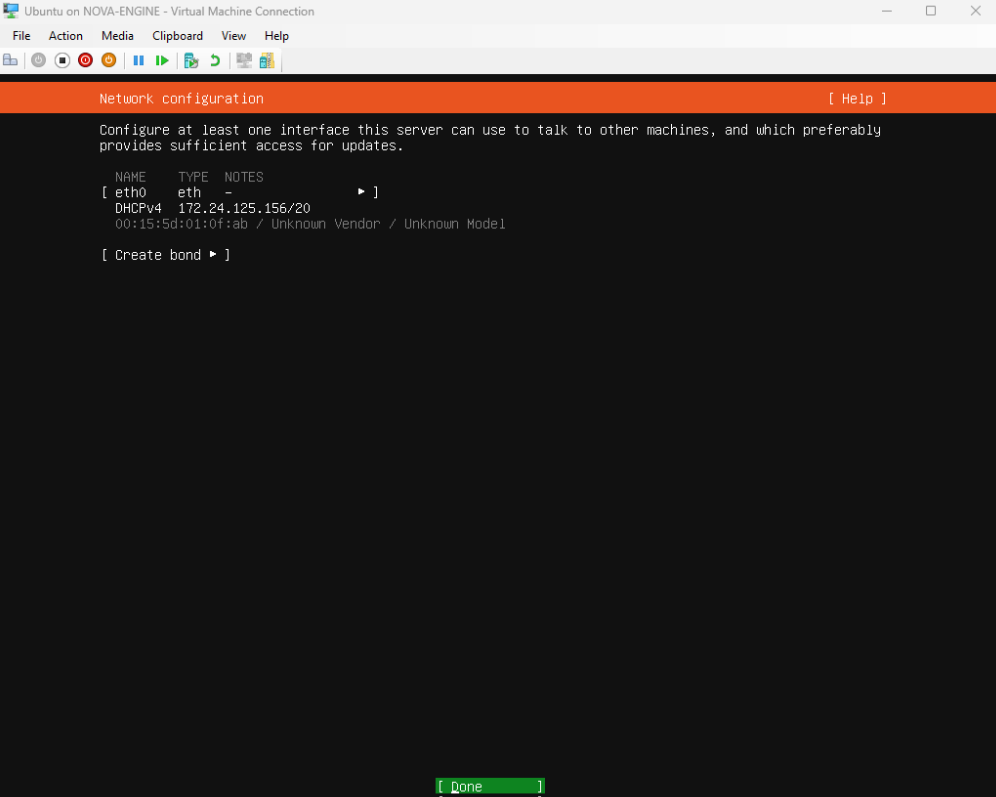This screenshot has height=797, width=996.
Task: Open the File menu
Action: [x=21, y=36]
